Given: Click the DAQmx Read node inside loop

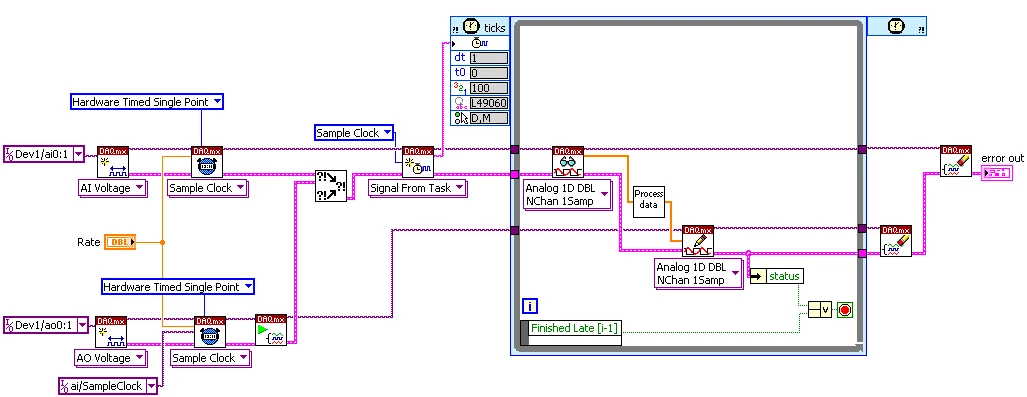Looking at the screenshot, I should pos(568,162).
